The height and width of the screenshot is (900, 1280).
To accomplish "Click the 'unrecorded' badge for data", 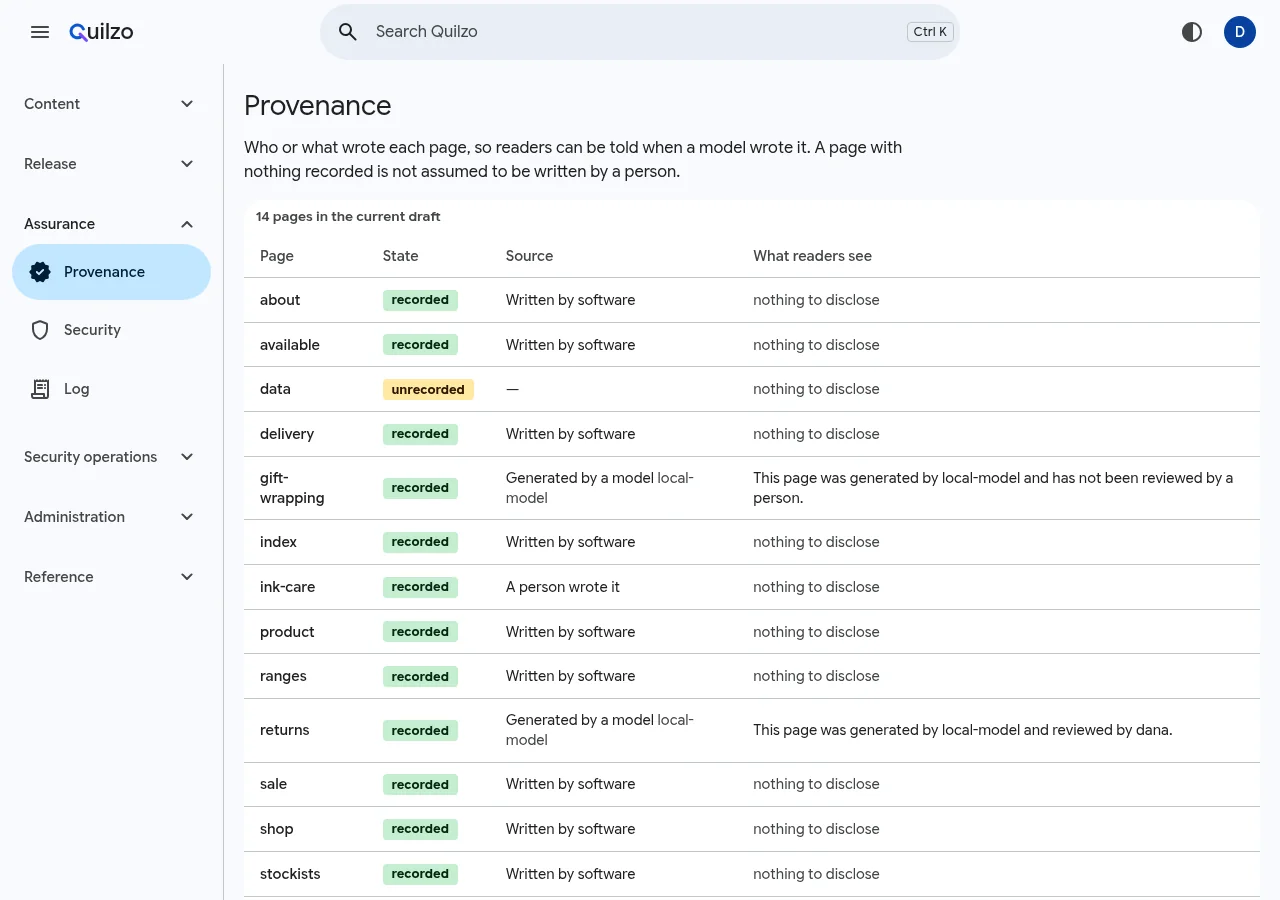I will tap(428, 390).
